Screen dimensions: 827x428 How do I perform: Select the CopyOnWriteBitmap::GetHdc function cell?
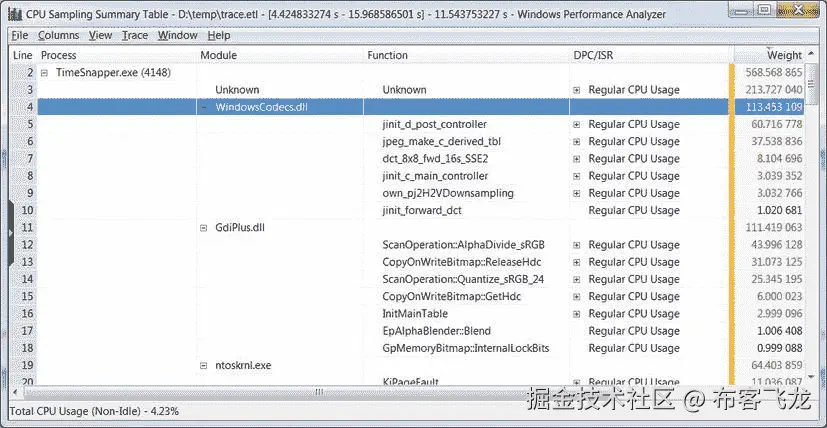point(451,297)
